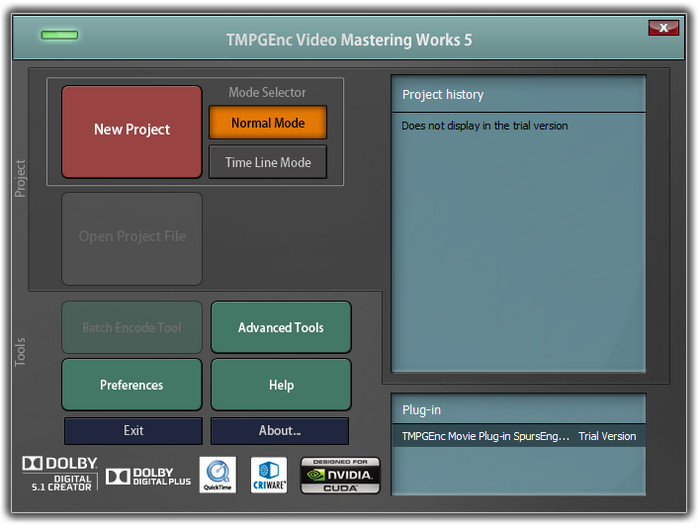
Task: Click the Project history header
Action: click(x=519, y=94)
